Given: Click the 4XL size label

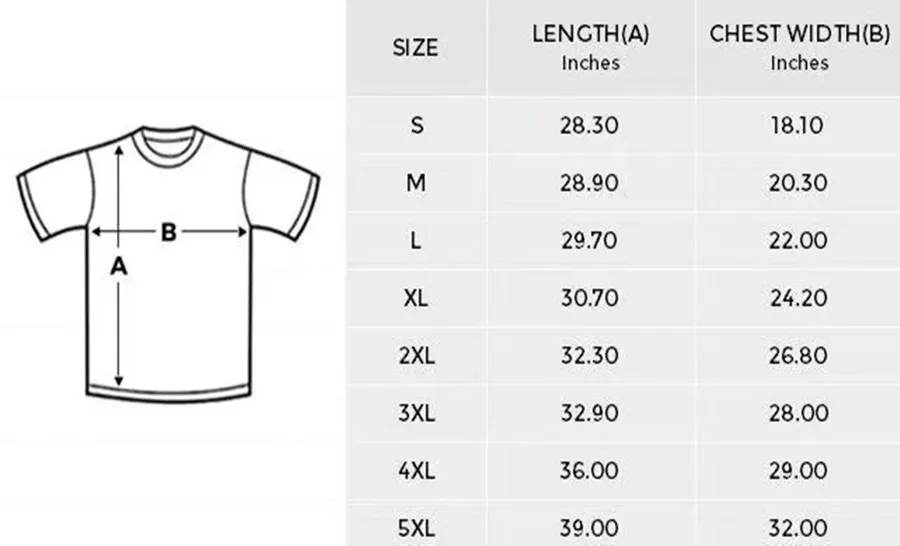Looking at the screenshot, I should pyautogui.click(x=416, y=470).
